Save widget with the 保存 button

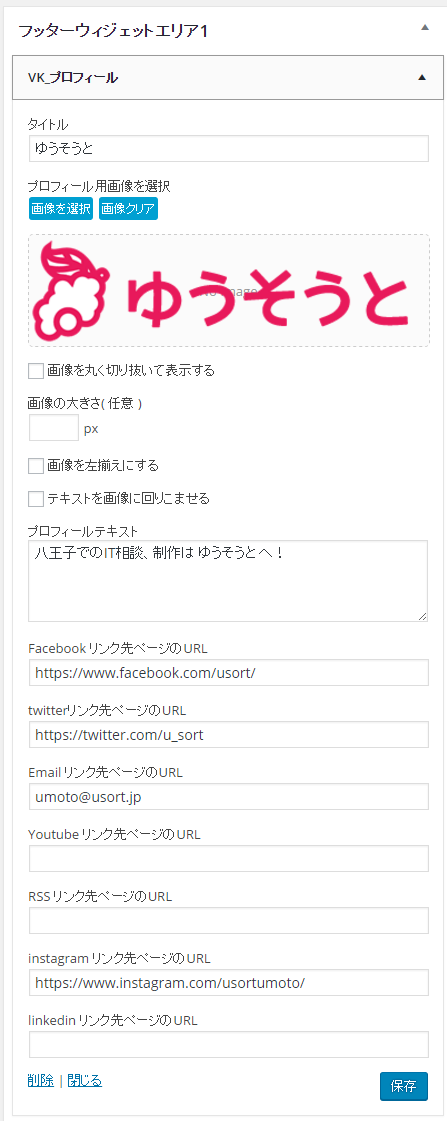click(404, 1086)
